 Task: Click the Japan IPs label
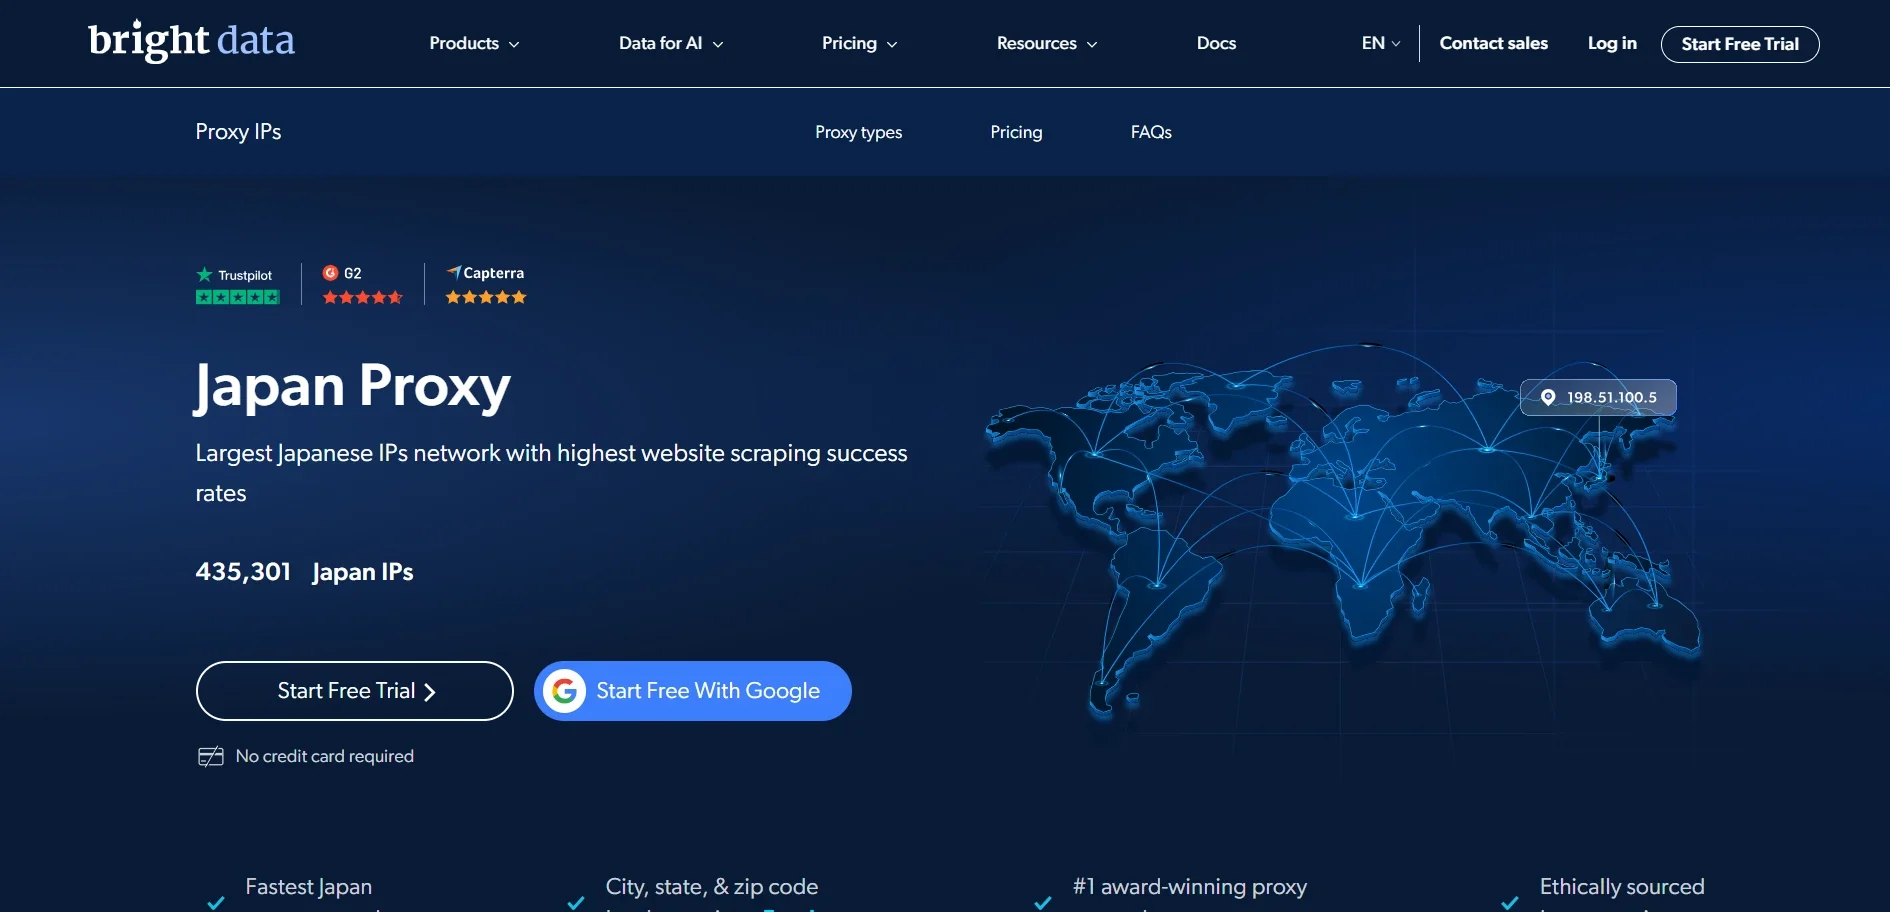[362, 572]
